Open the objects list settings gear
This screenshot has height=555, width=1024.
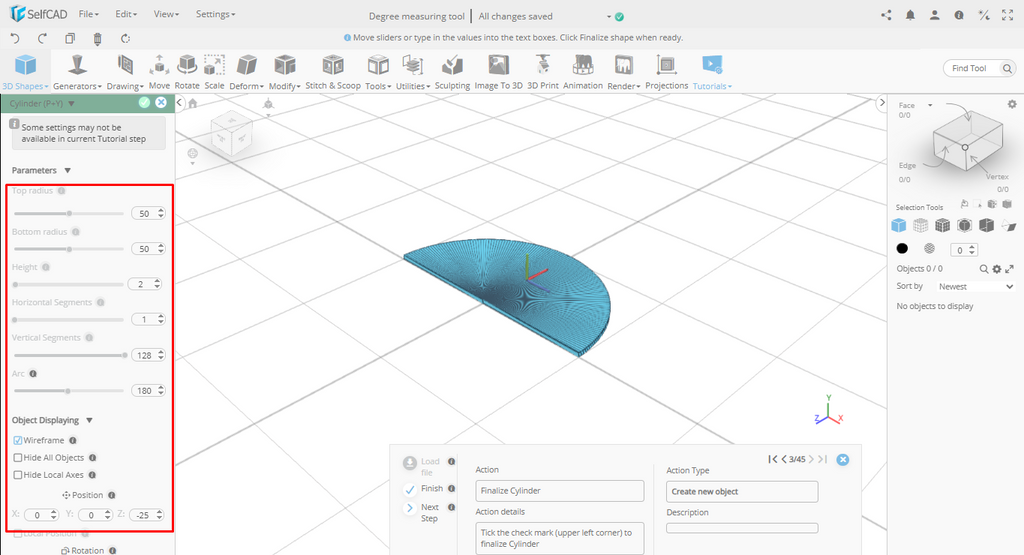[x=997, y=269]
